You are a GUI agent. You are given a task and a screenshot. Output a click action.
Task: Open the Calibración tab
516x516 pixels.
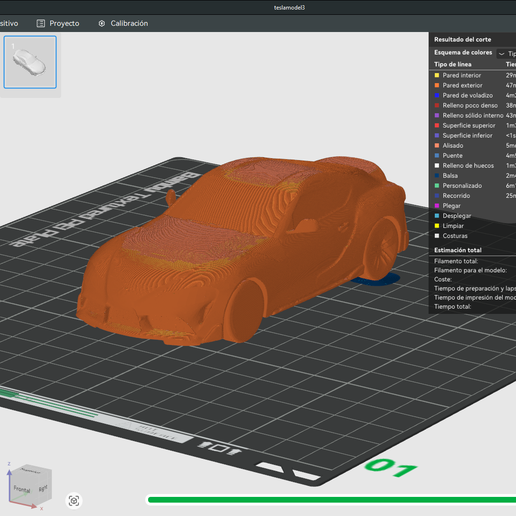click(123, 23)
